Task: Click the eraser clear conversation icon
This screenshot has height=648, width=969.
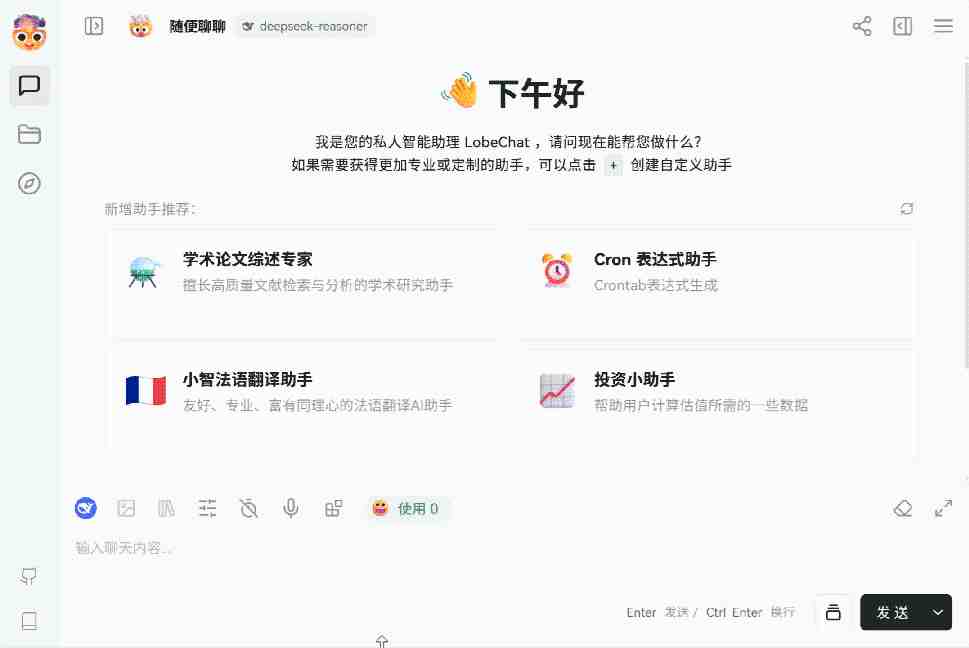Action: pyautogui.click(x=902, y=508)
